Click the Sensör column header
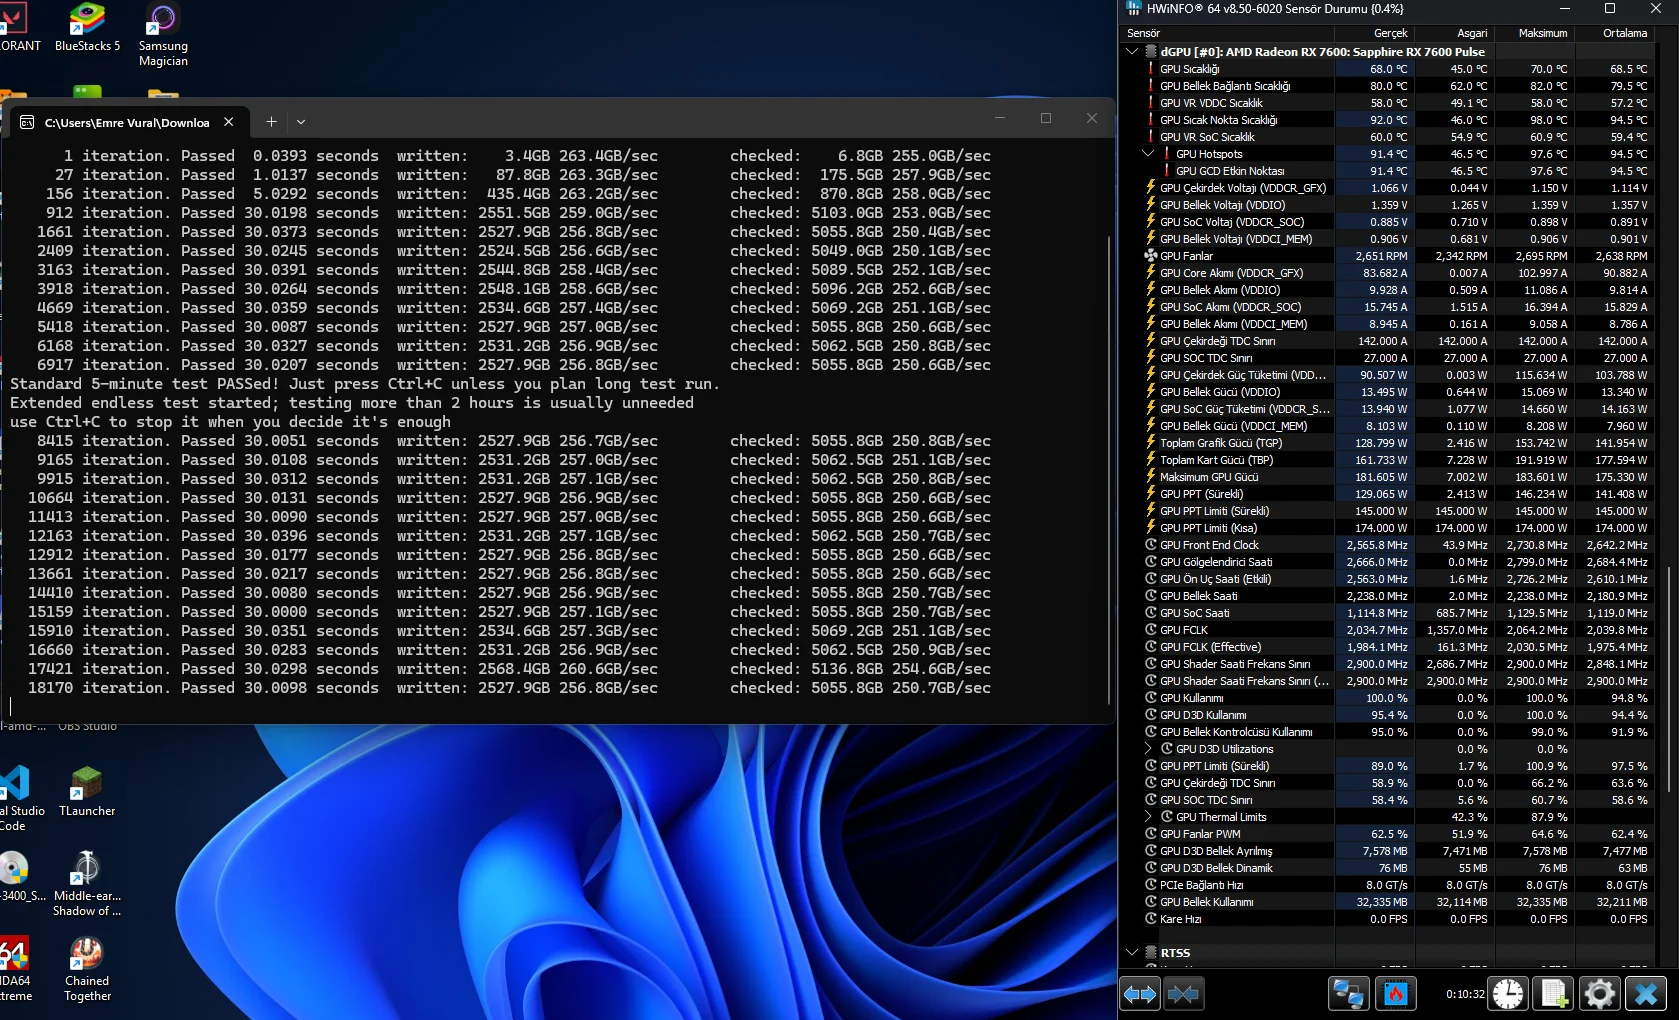This screenshot has width=1679, height=1020. (1227, 33)
